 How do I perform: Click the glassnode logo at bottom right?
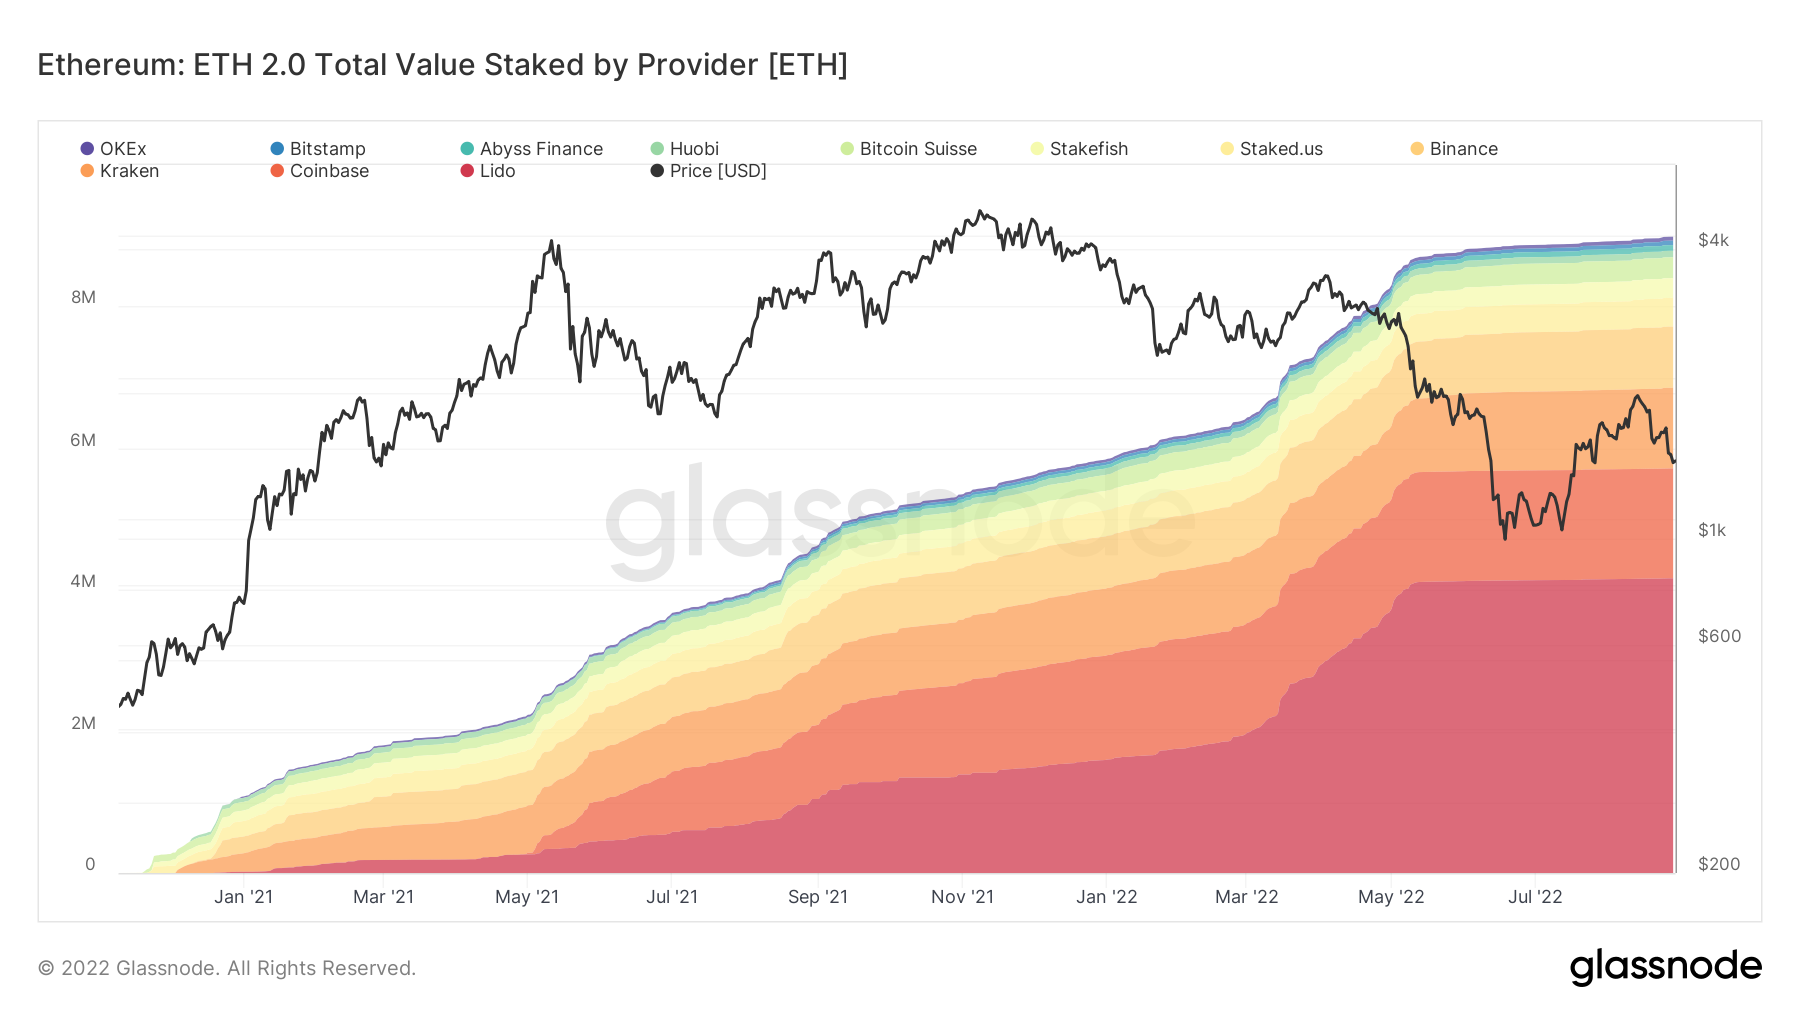pos(1665,966)
